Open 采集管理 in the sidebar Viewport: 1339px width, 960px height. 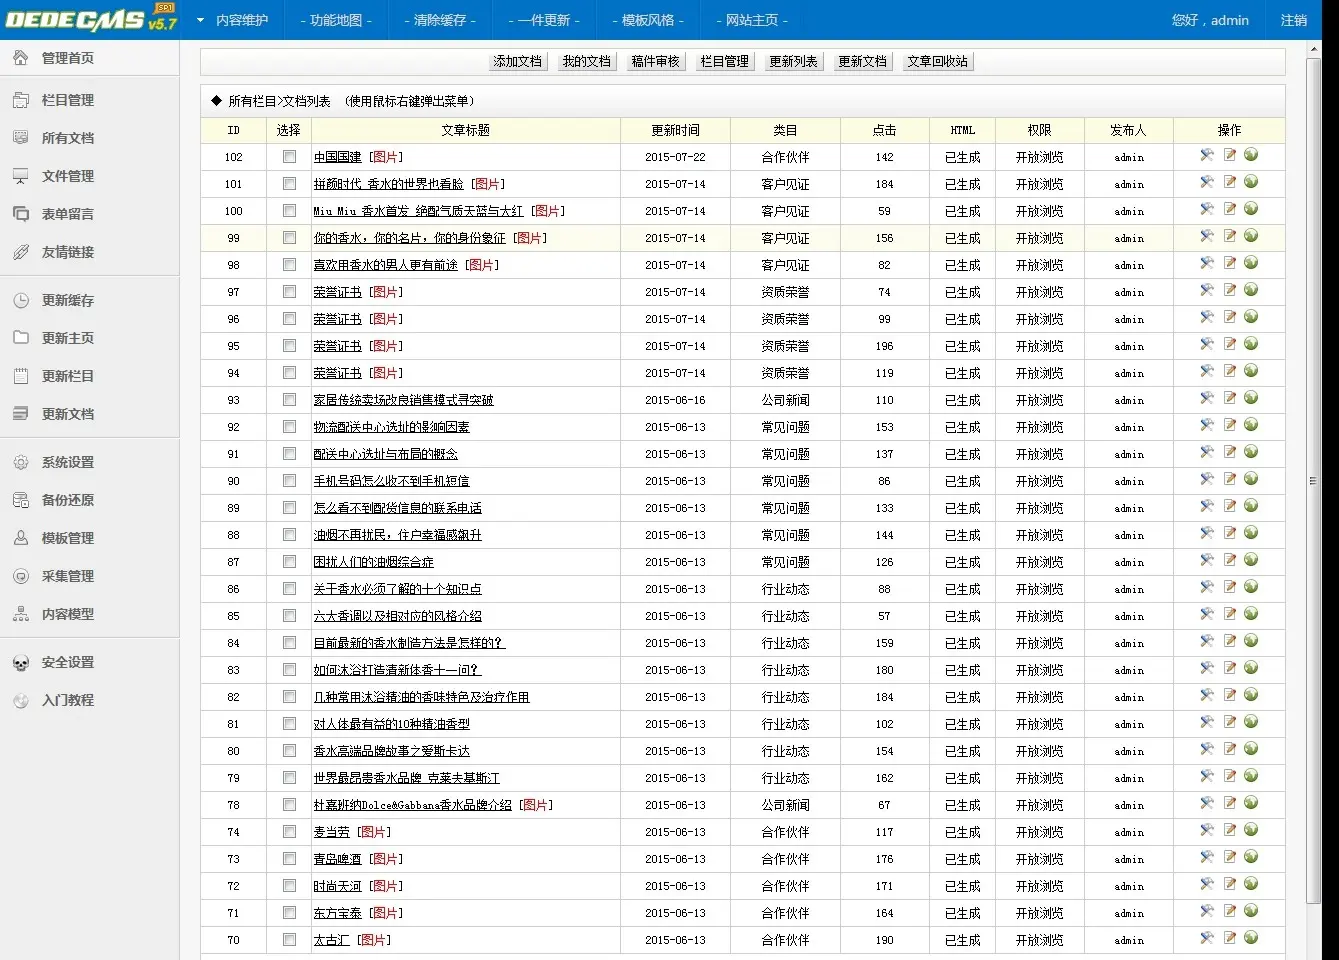point(67,576)
